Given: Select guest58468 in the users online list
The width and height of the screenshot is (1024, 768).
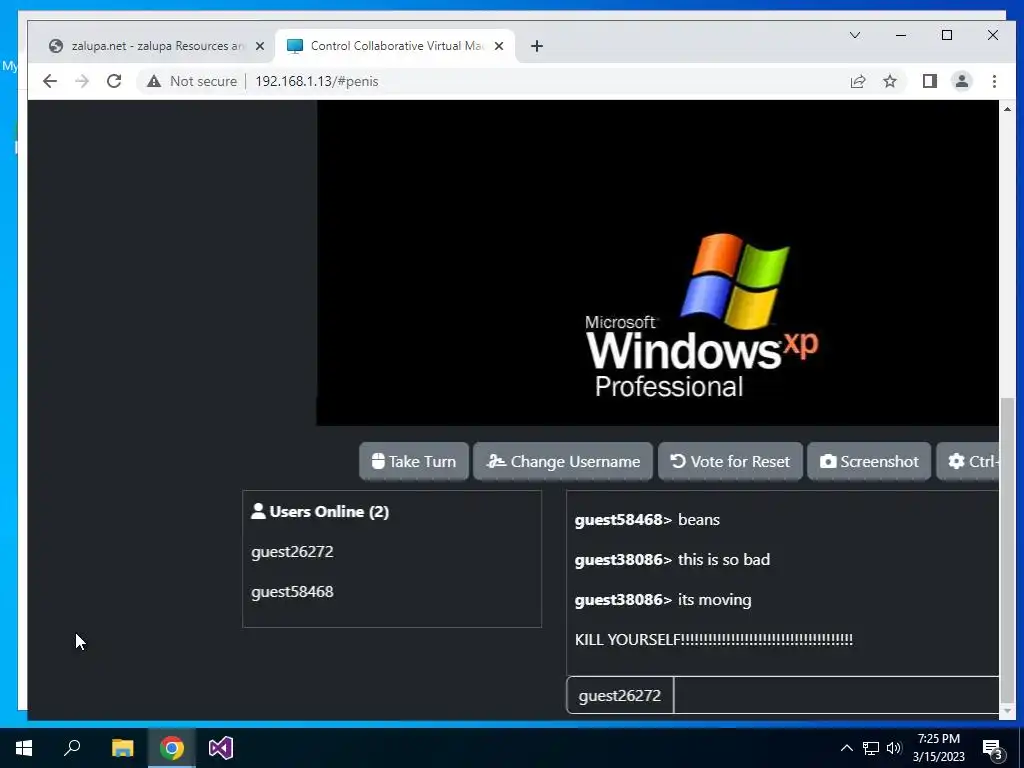Looking at the screenshot, I should point(292,592).
